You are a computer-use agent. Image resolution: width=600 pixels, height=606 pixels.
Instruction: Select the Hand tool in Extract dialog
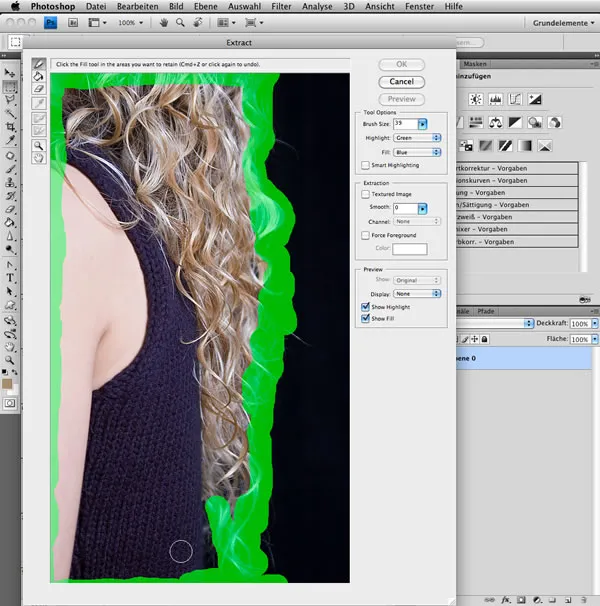(x=39, y=158)
